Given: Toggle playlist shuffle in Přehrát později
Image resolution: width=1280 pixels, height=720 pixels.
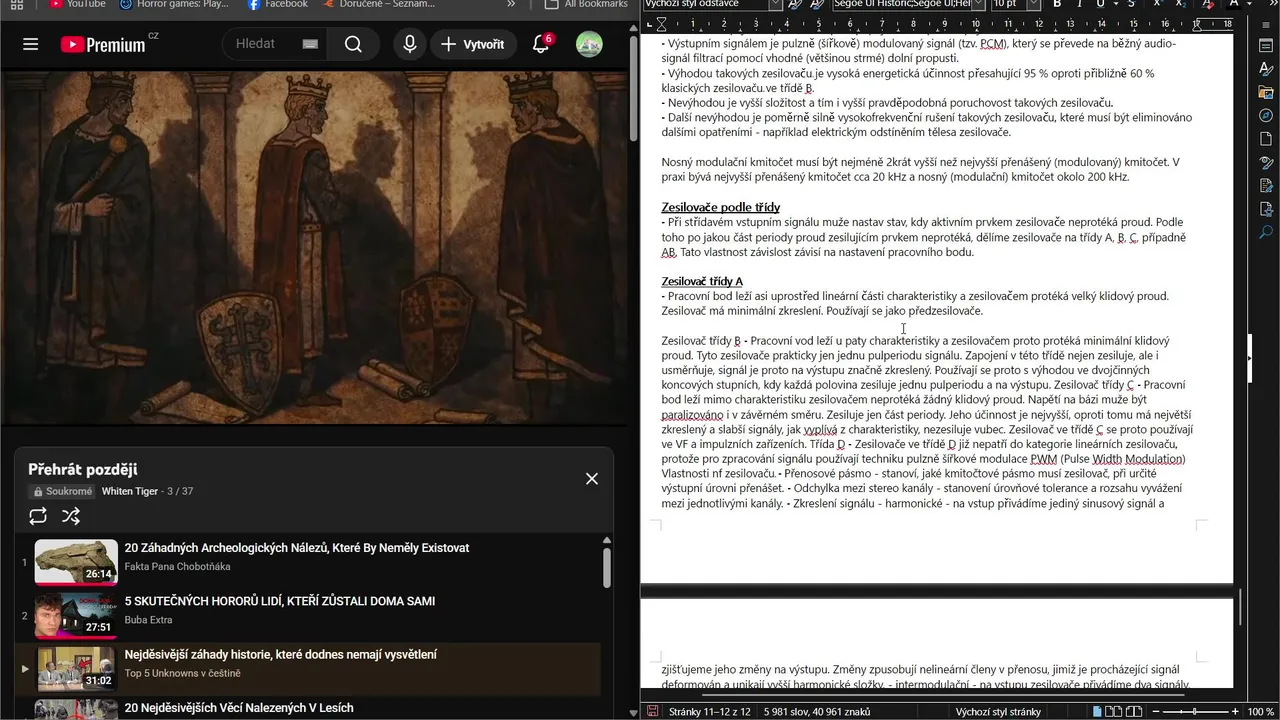Looking at the screenshot, I should pos(71,516).
